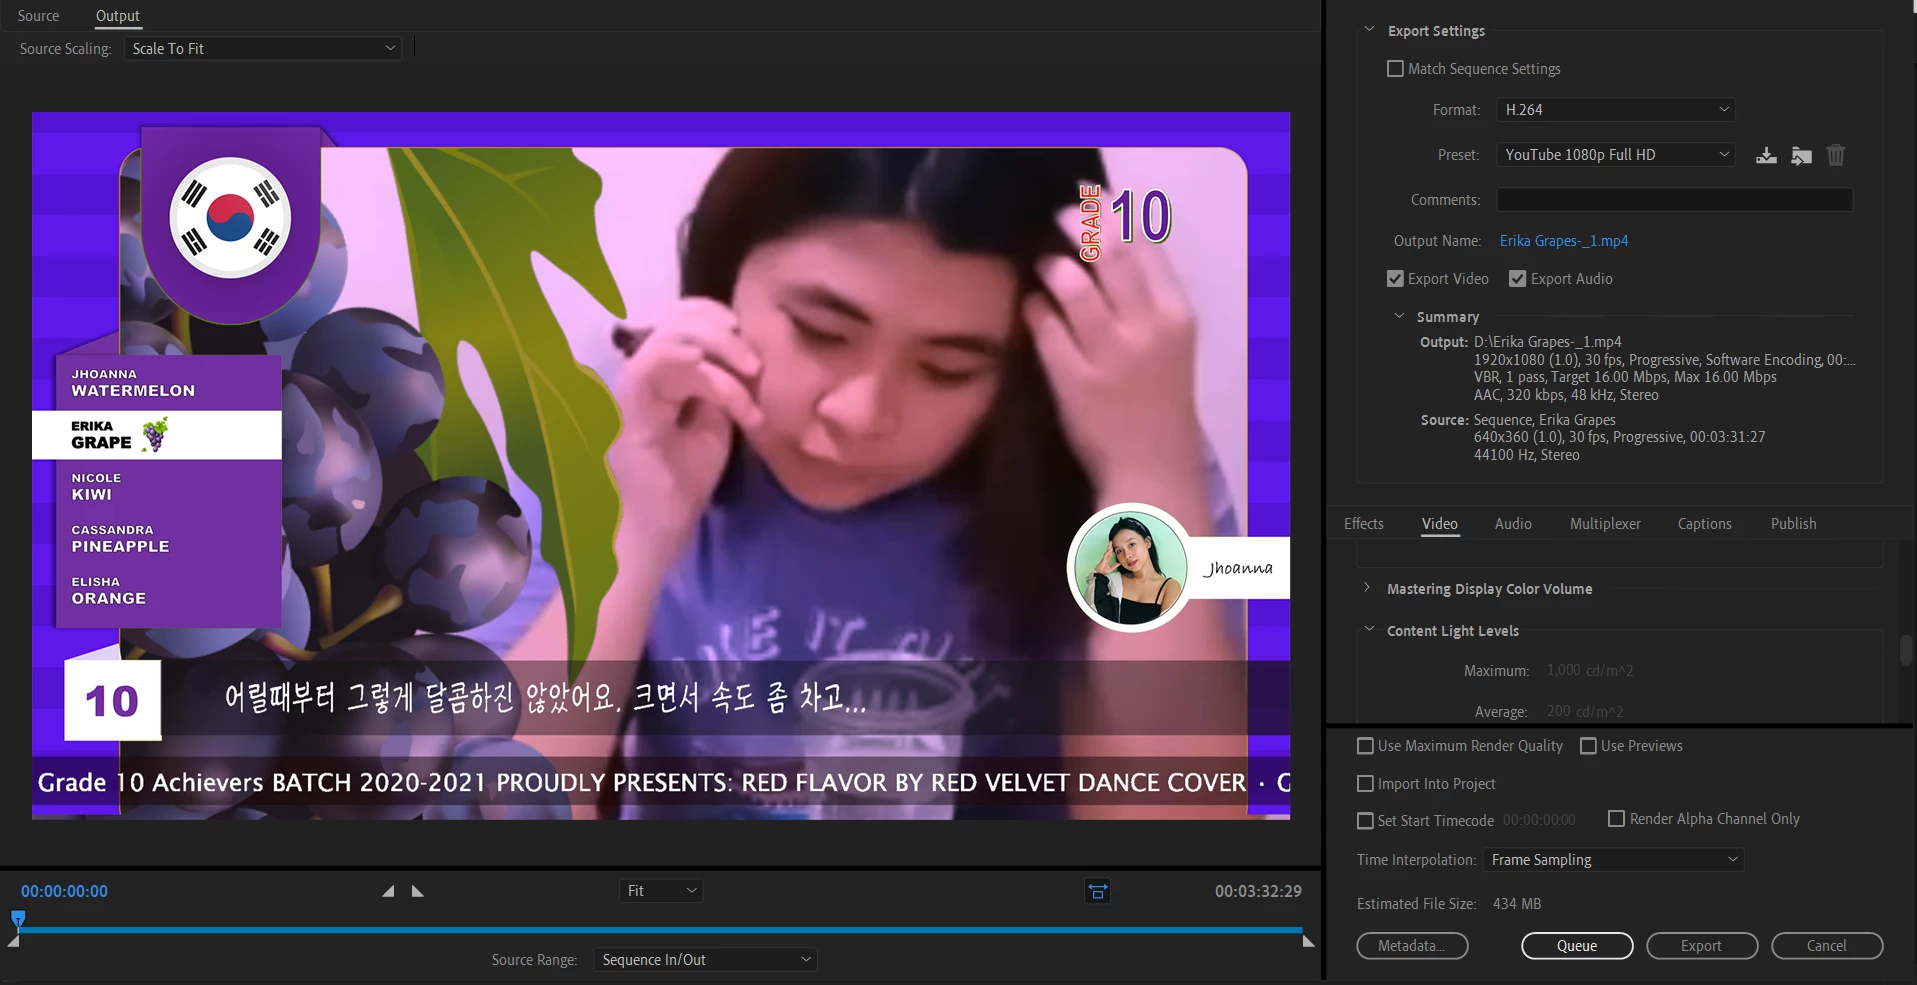Enable Use Maximum Render Quality
Viewport: 1917px width, 985px height.
point(1365,746)
